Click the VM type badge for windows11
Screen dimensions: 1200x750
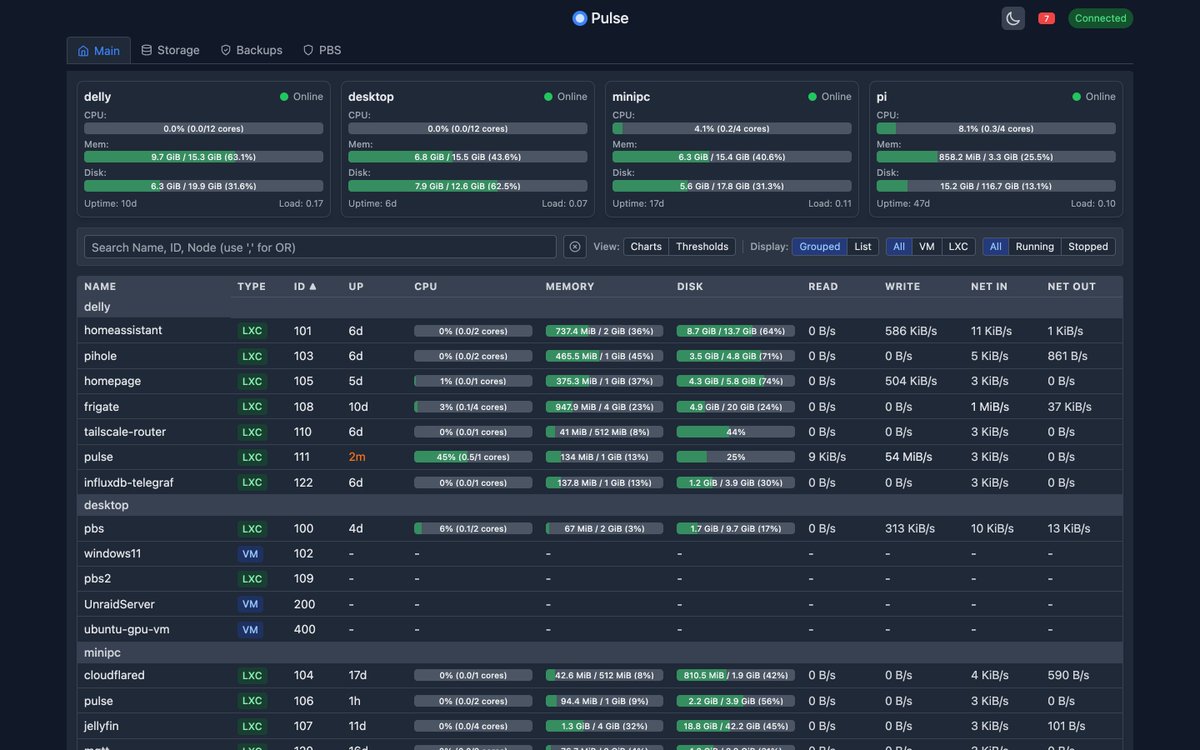coord(250,554)
